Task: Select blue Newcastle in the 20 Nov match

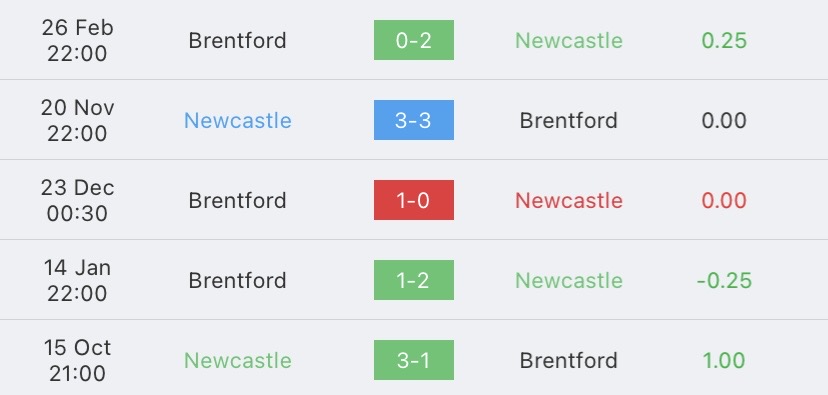Action: coord(238,120)
